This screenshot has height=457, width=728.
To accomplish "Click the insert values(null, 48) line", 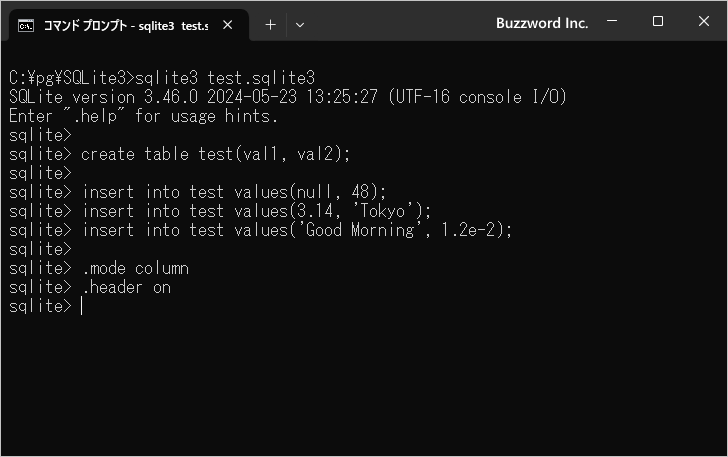I will click(233, 192).
